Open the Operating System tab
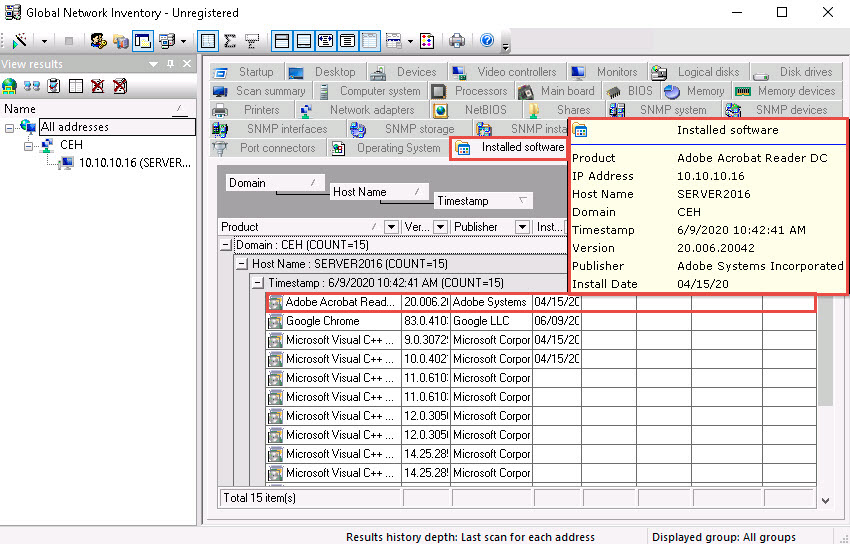This screenshot has width=850, height=544. point(388,148)
